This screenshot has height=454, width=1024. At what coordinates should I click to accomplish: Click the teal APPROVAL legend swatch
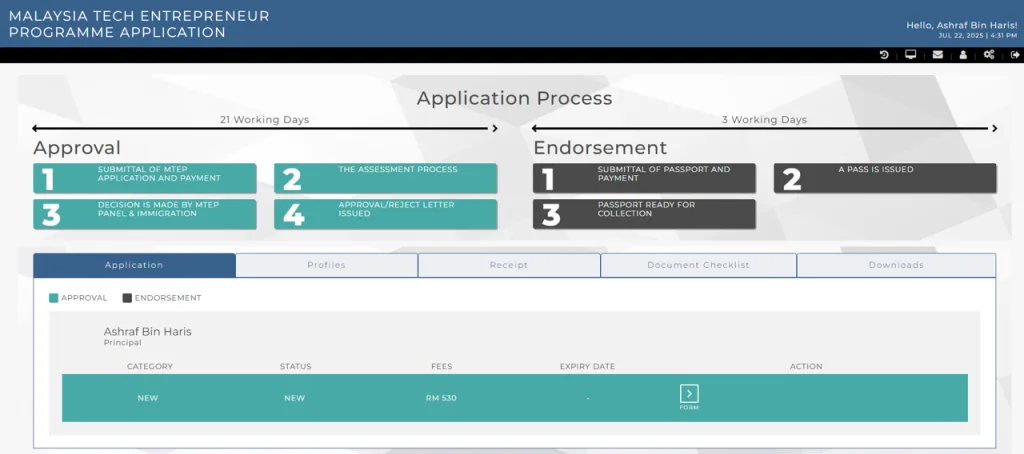click(54, 298)
